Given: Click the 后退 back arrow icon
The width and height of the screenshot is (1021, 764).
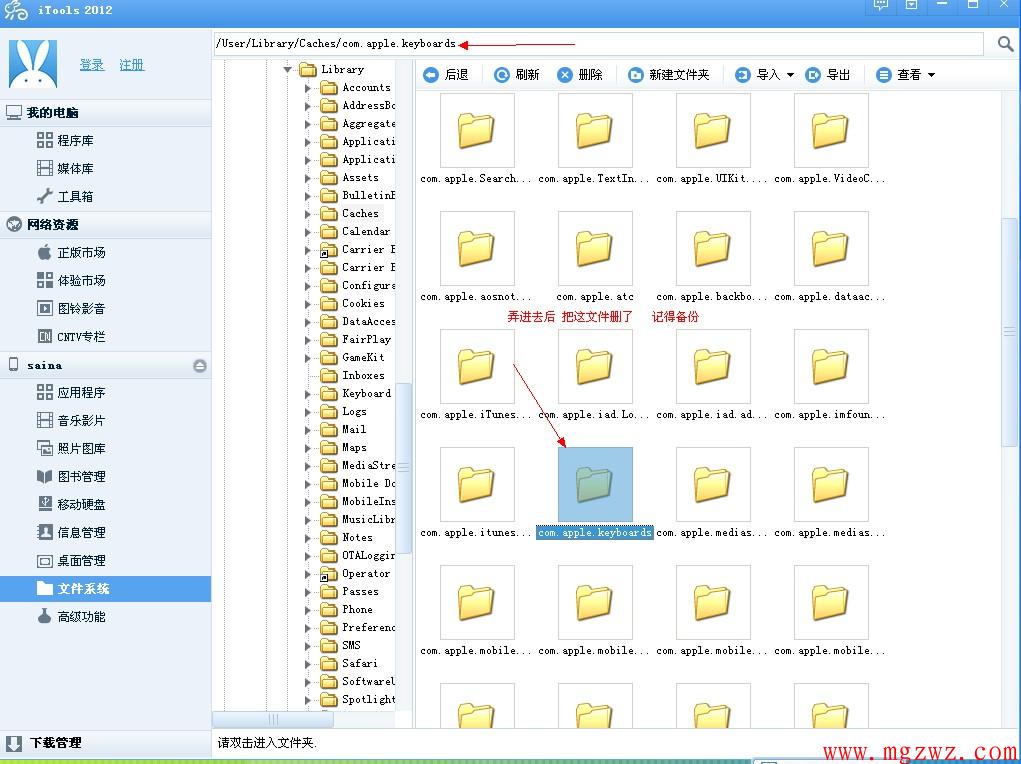Looking at the screenshot, I should click(x=430, y=75).
